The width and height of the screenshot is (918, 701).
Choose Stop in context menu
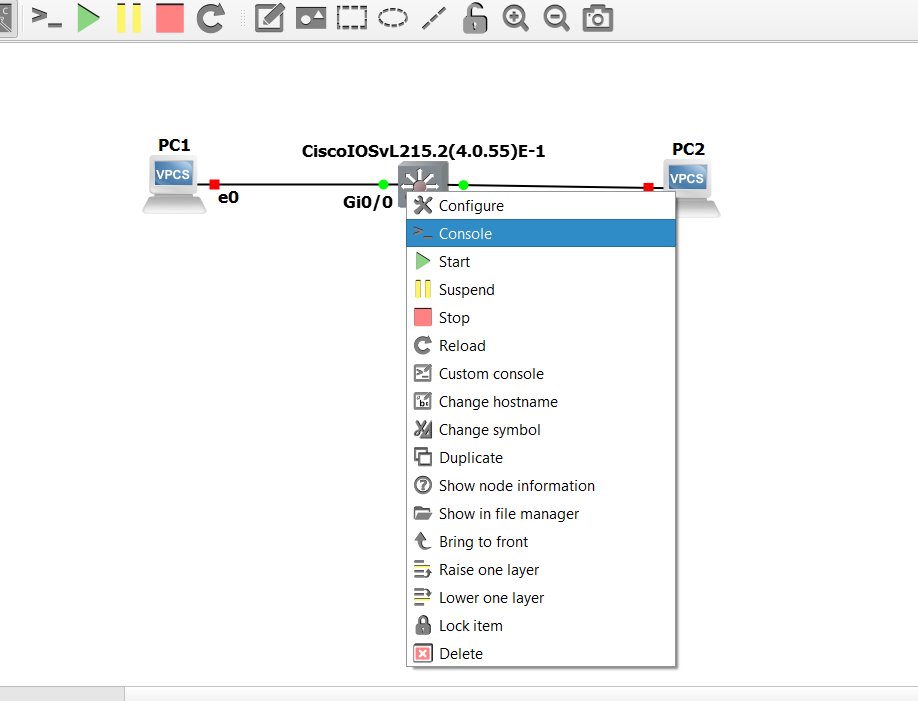(x=541, y=318)
